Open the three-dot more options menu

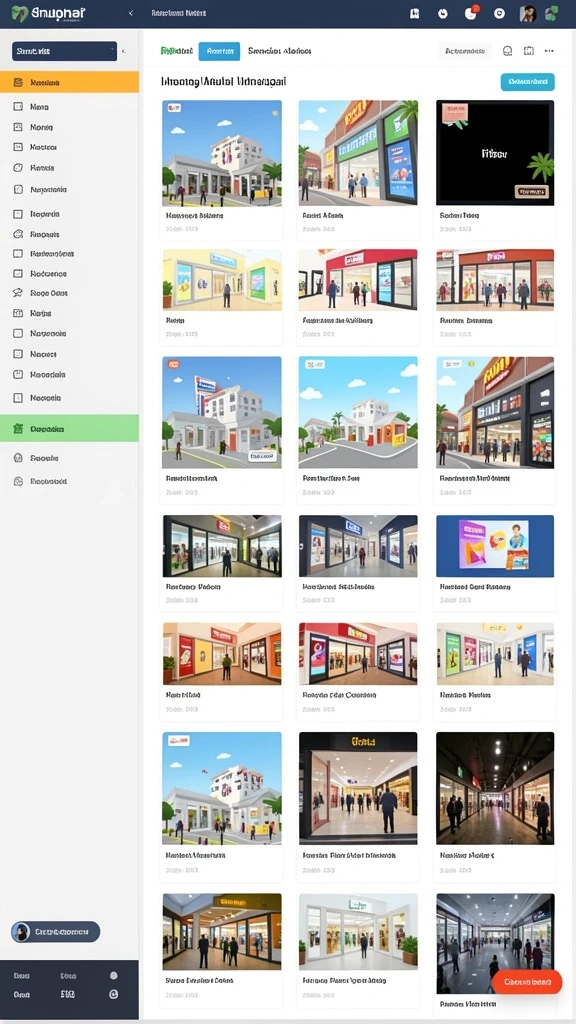[549, 51]
